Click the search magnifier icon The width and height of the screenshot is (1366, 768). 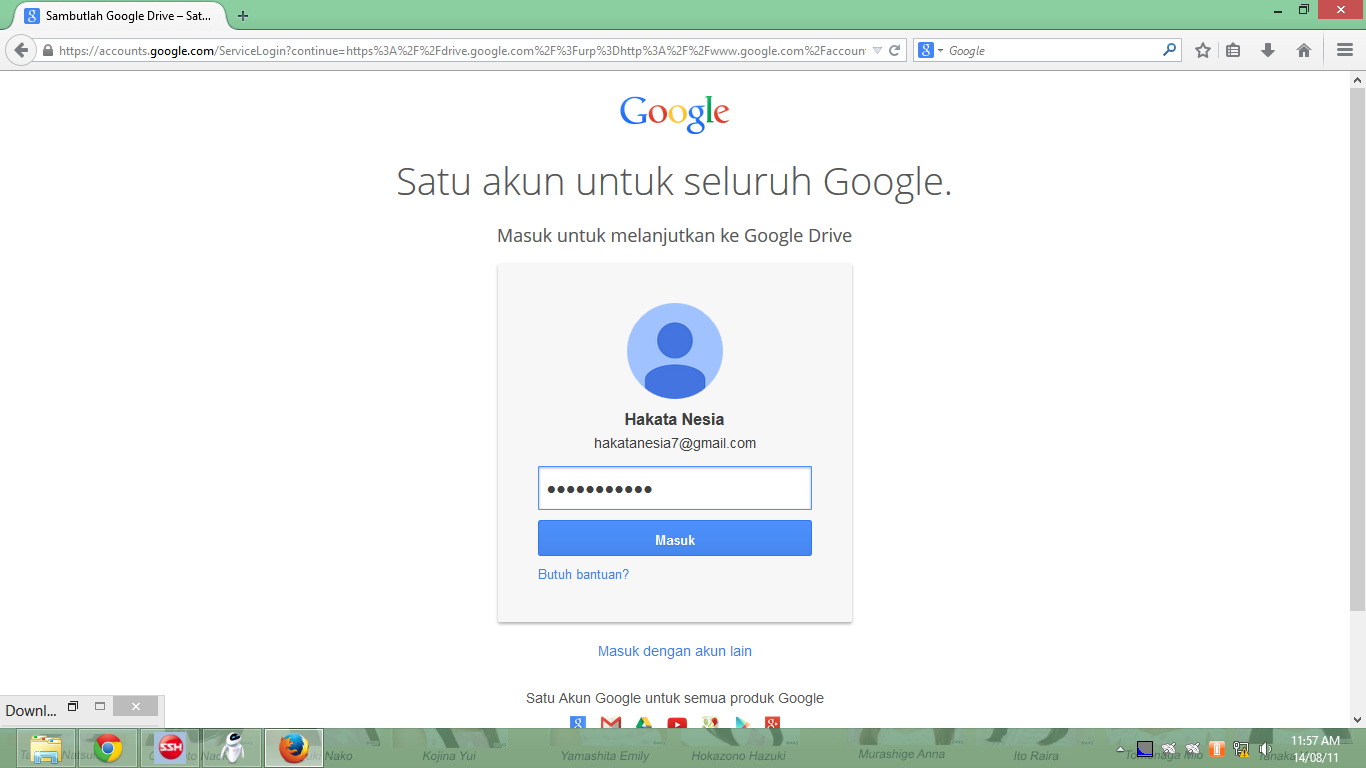1169,50
